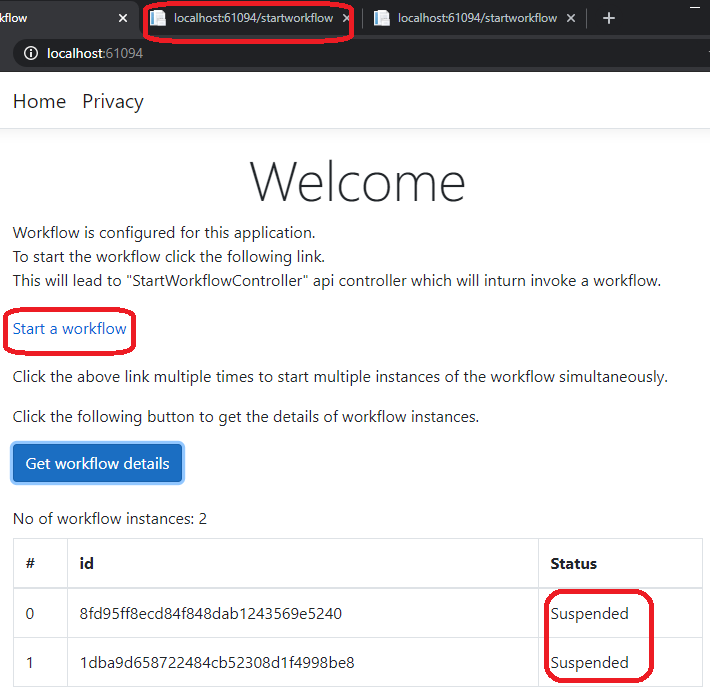This screenshot has height=692, width=710.
Task: Click Suspended status in row 0
Action: coord(590,614)
